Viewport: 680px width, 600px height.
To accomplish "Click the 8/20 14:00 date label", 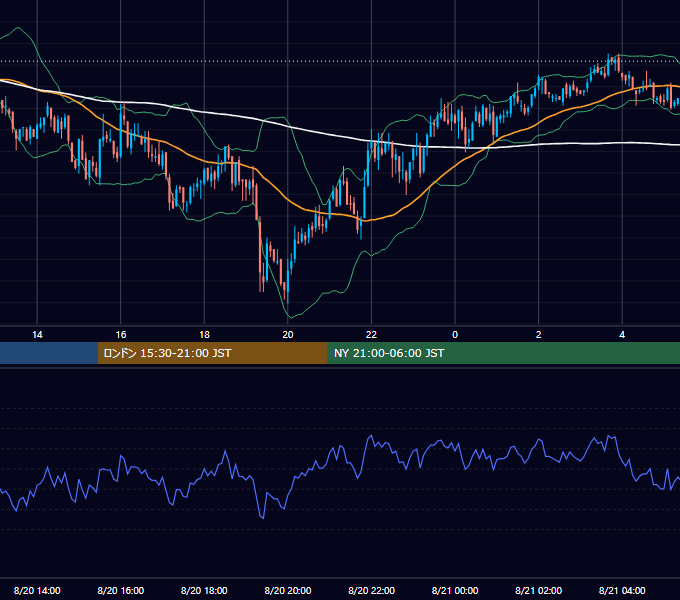I will pos(37,590).
